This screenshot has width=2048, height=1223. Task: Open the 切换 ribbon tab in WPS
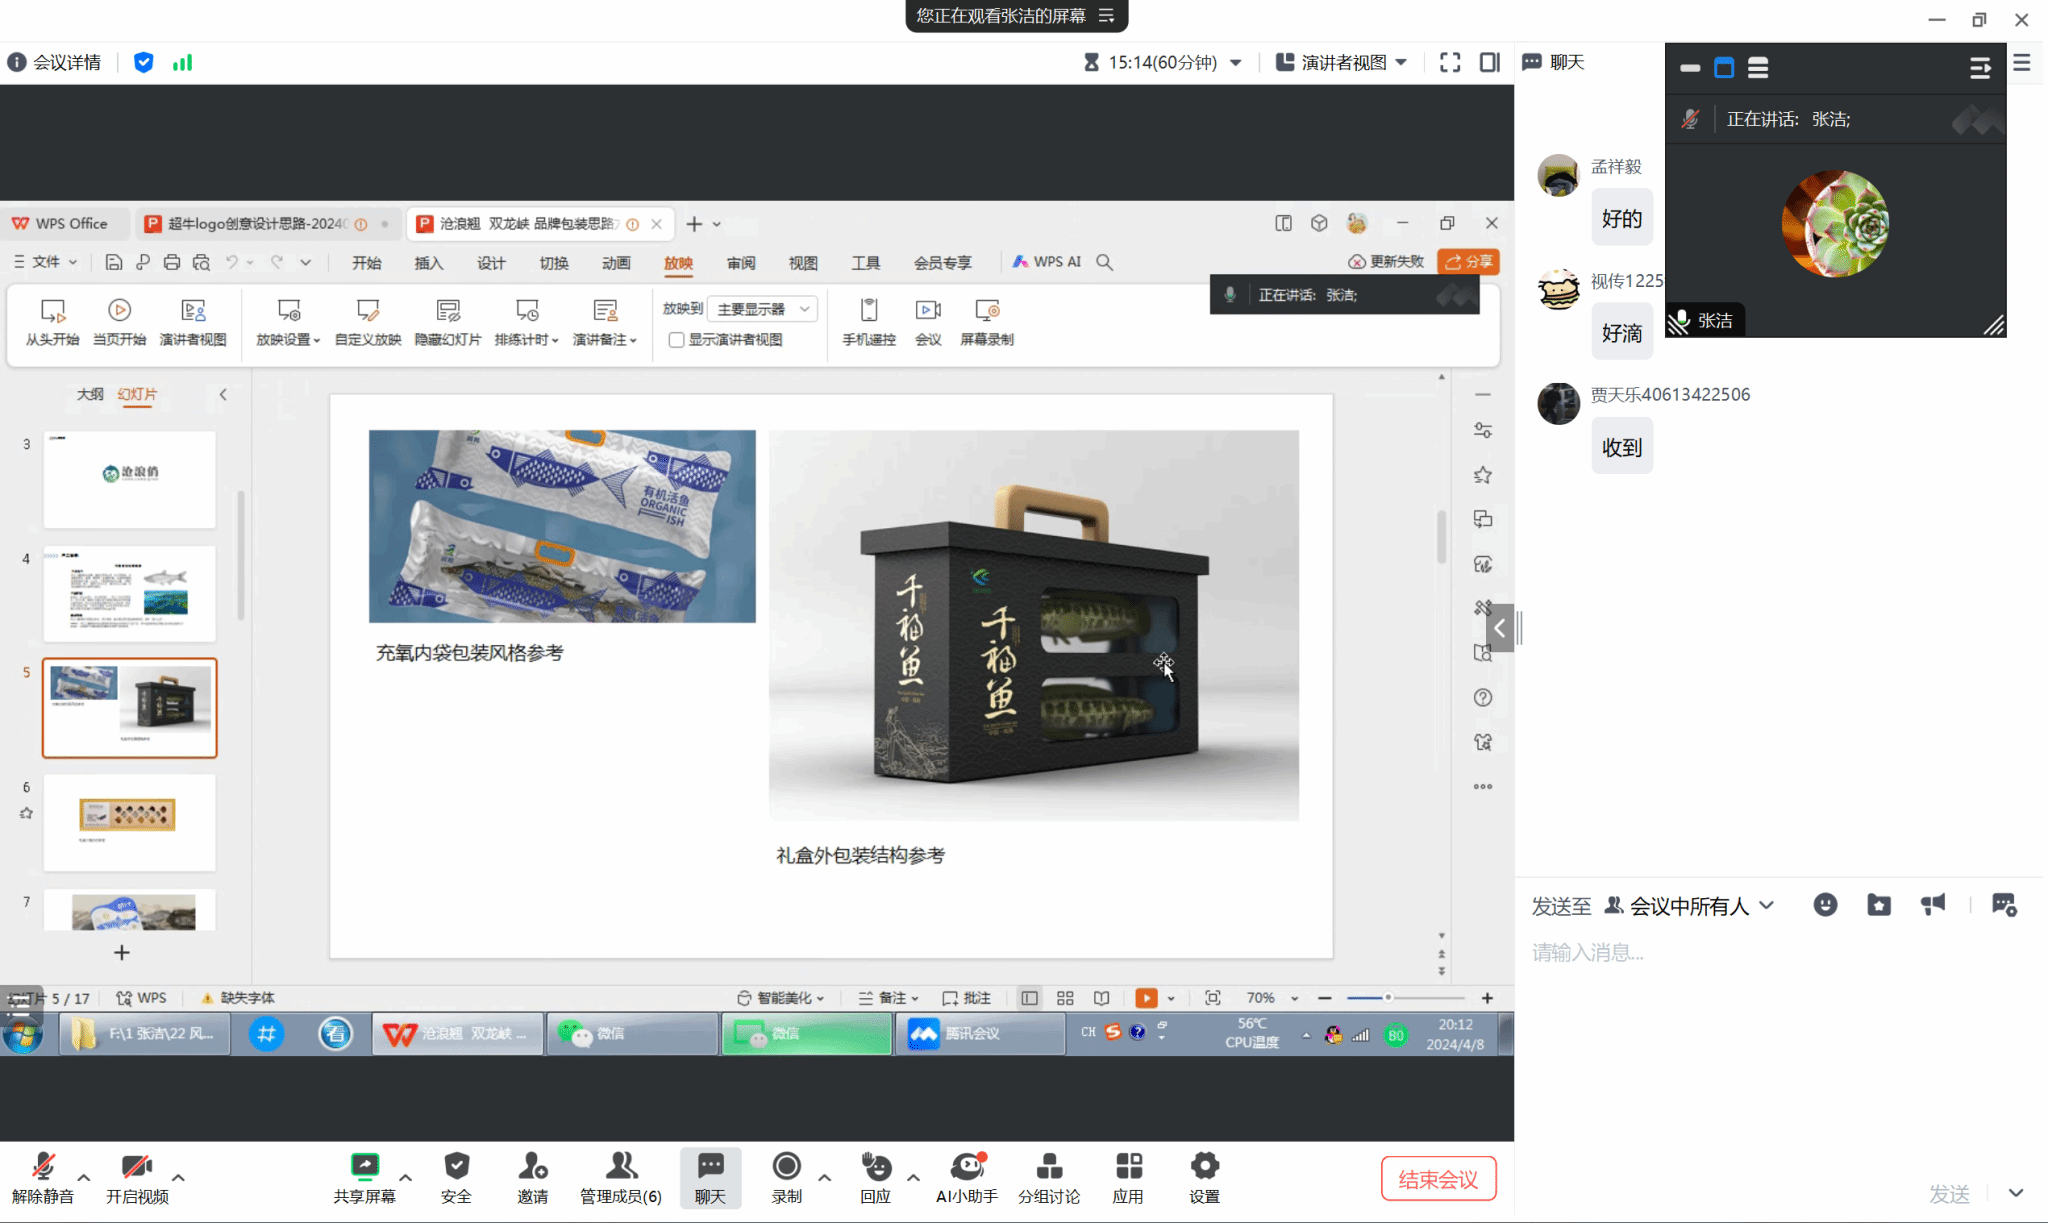pos(553,262)
